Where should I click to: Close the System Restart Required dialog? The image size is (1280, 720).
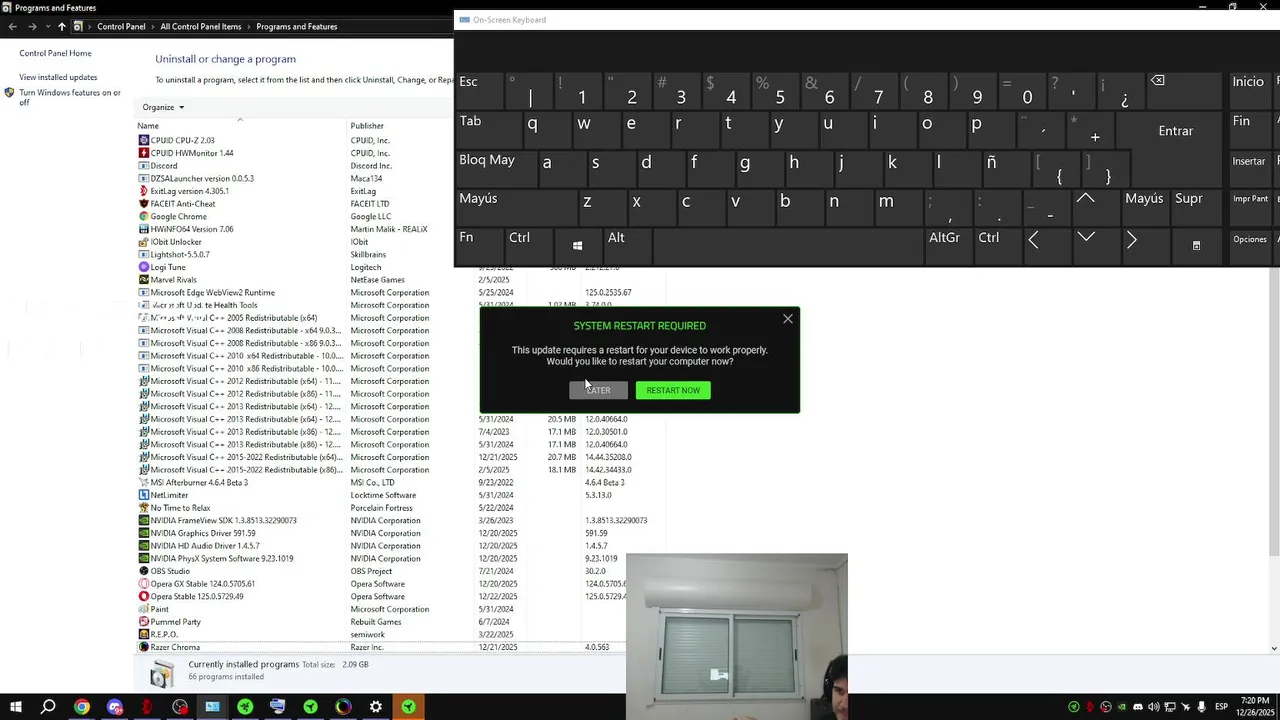(x=788, y=319)
